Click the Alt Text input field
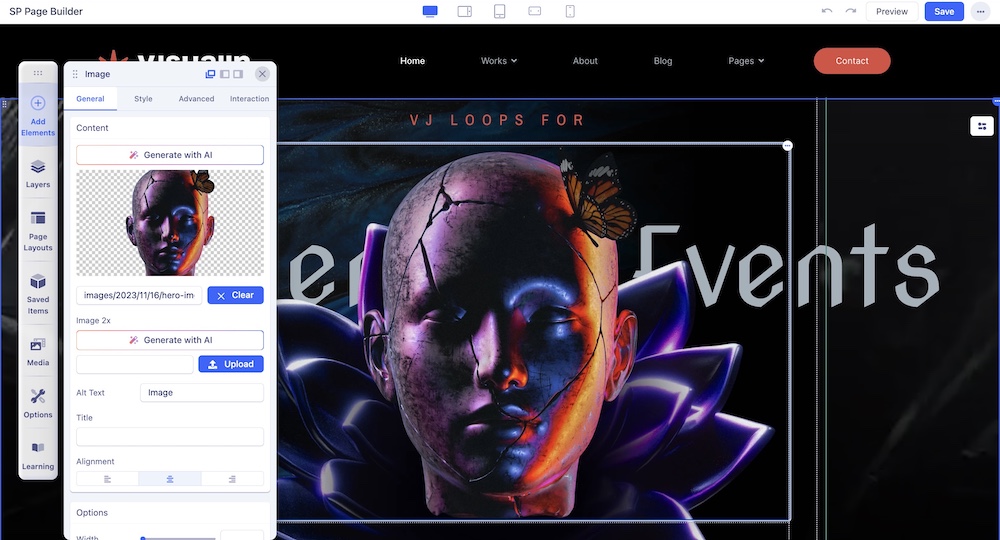 [x=202, y=393]
